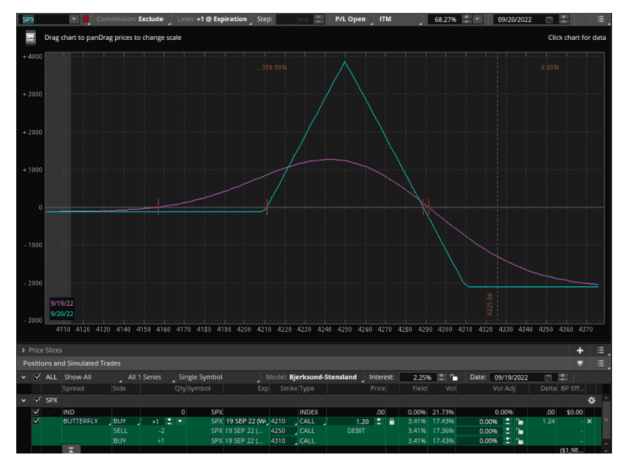Open Positions and Simulated Trades list menu icon

point(600,363)
